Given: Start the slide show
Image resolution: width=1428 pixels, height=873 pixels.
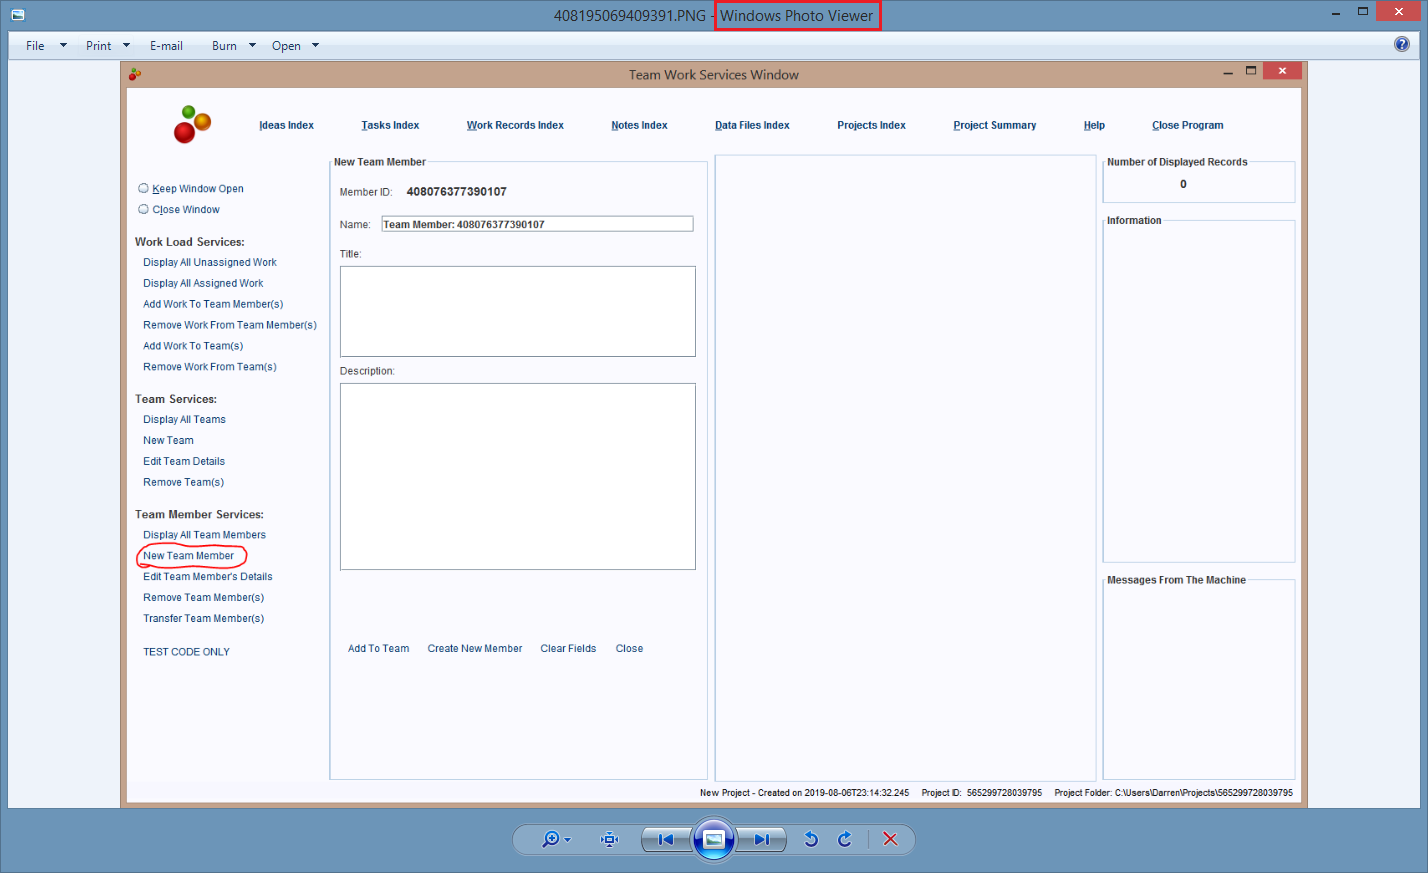Looking at the screenshot, I should click(x=714, y=840).
